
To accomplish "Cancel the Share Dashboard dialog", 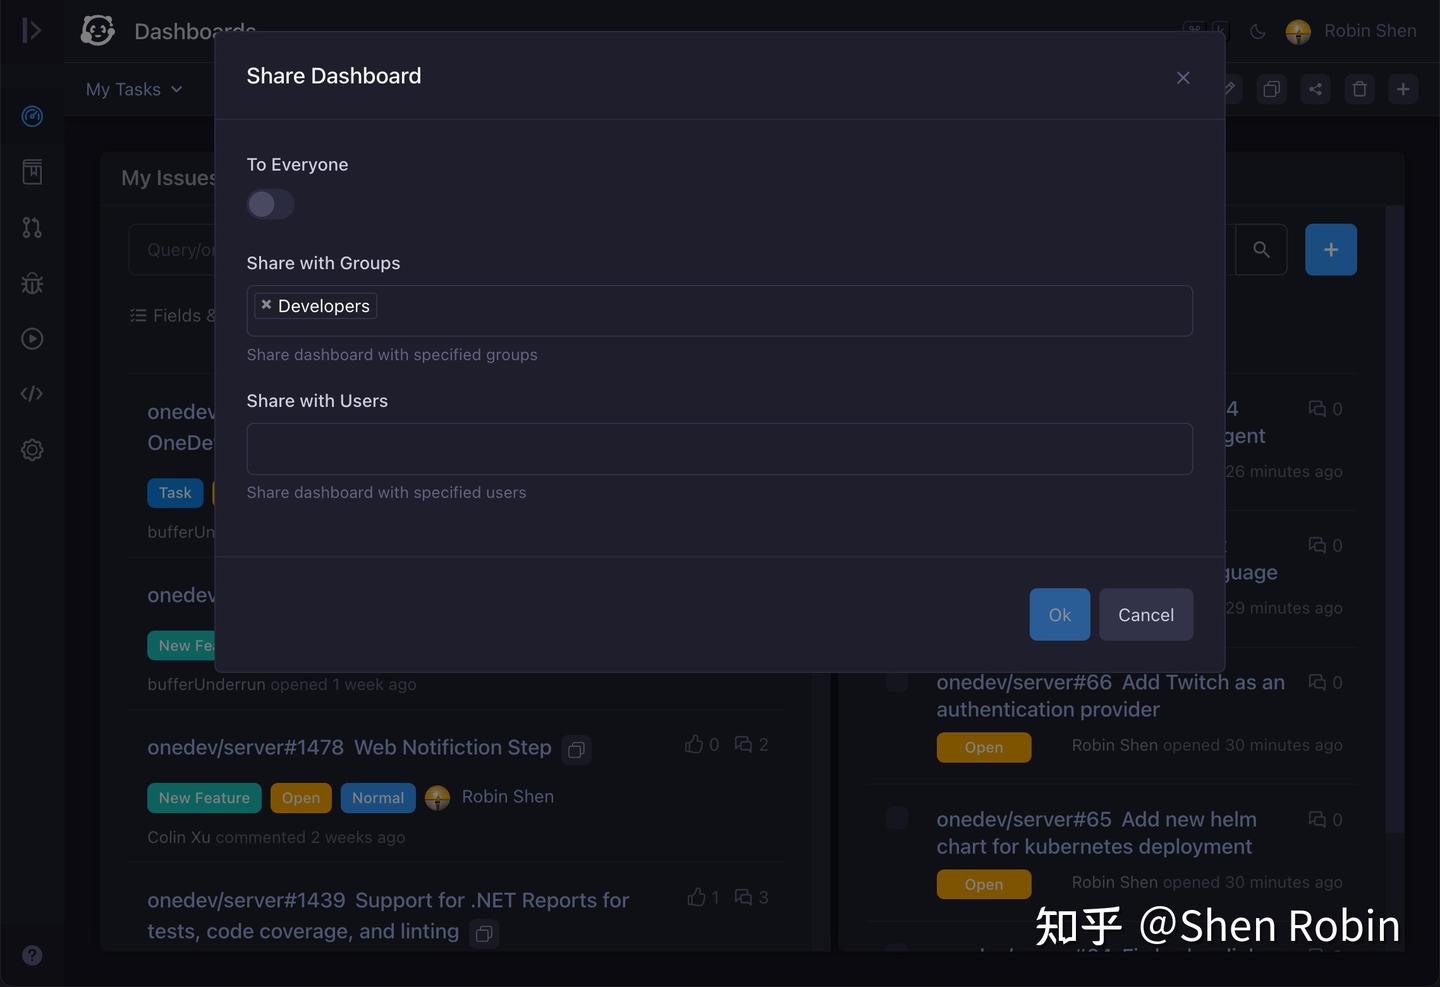I will (1146, 615).
